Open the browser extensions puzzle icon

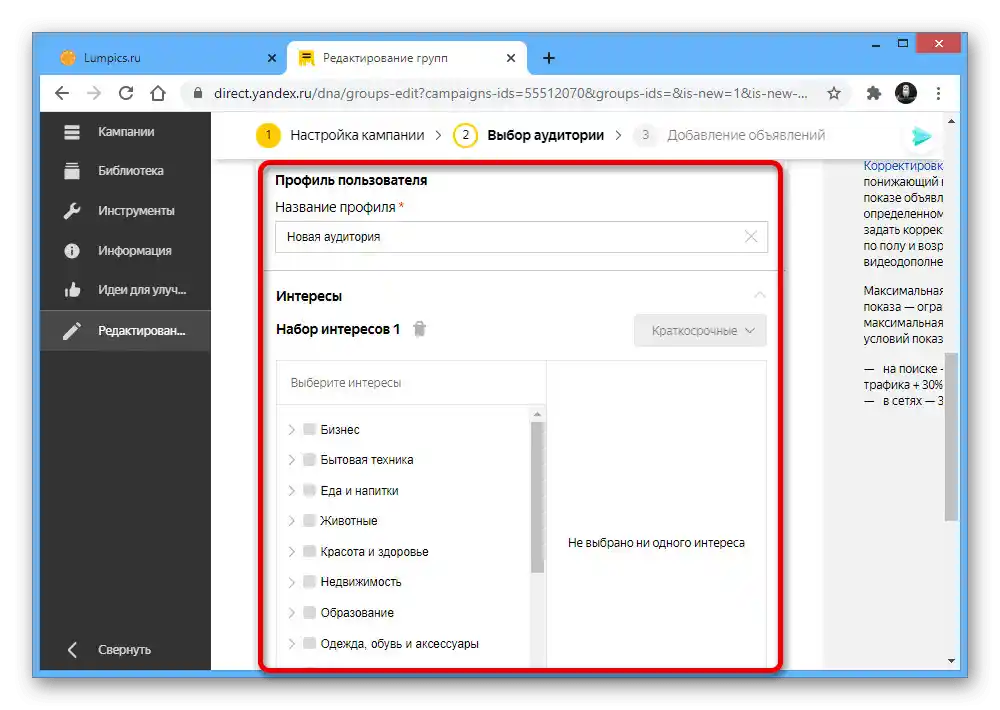click(x=873, y=93)
